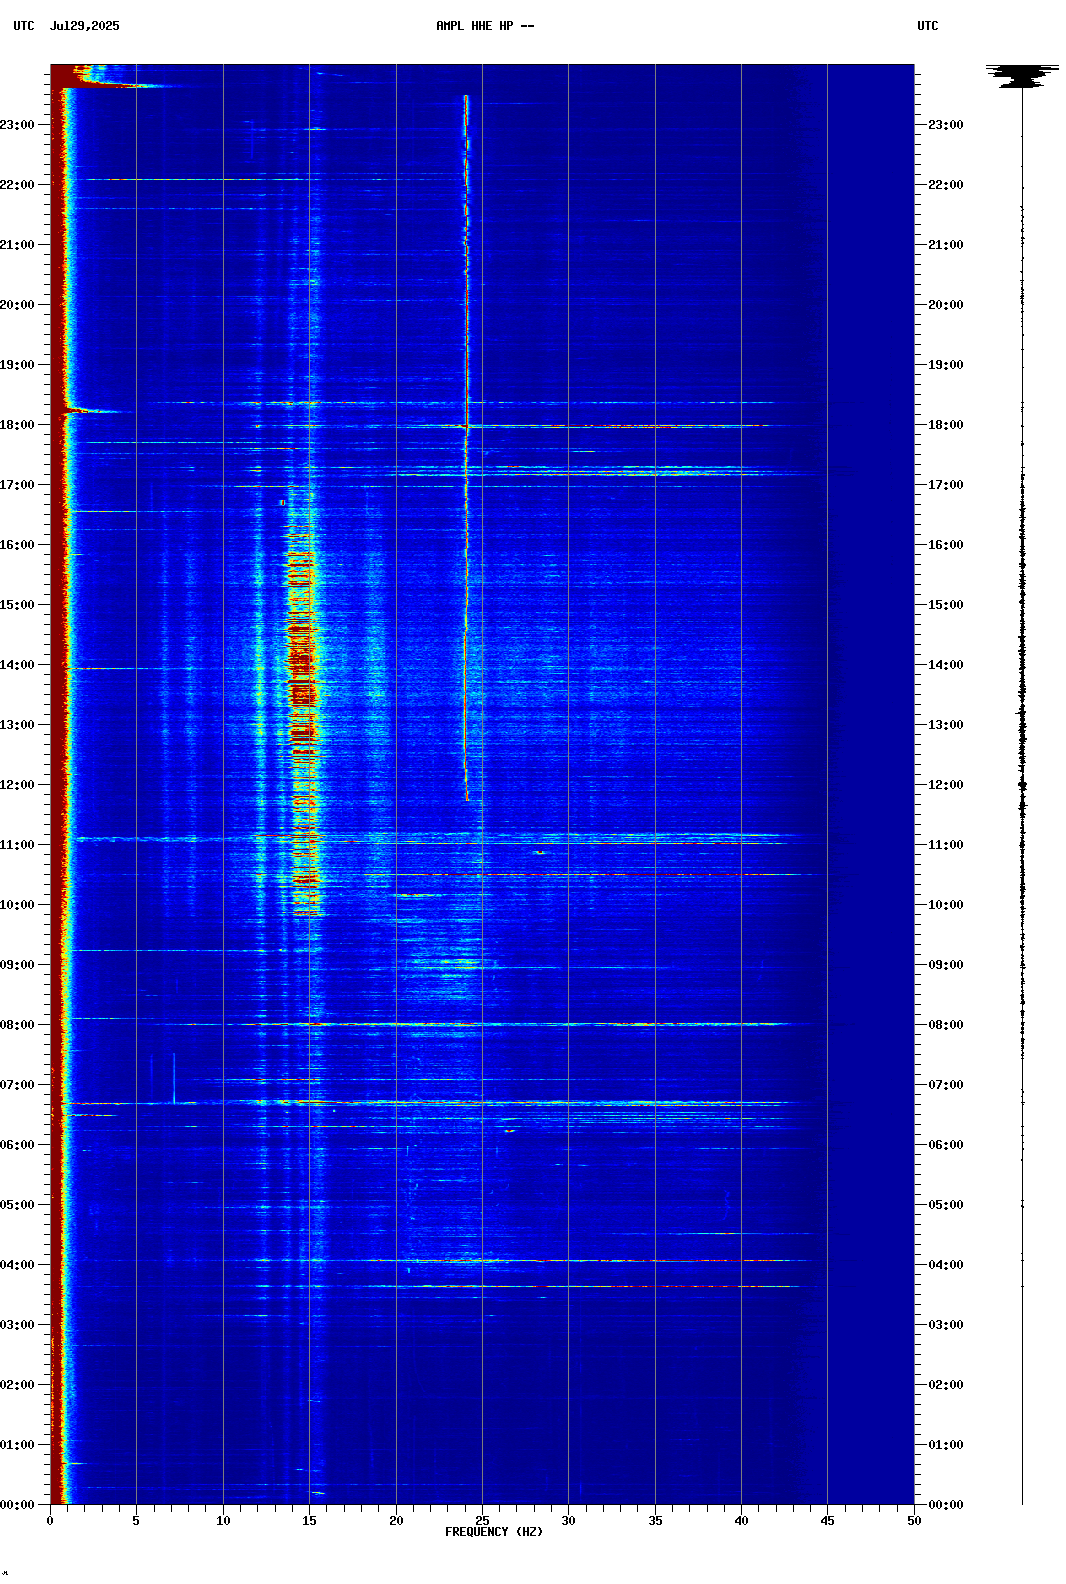Click the 20 Hz frequency tick label

click(396, 1521)
